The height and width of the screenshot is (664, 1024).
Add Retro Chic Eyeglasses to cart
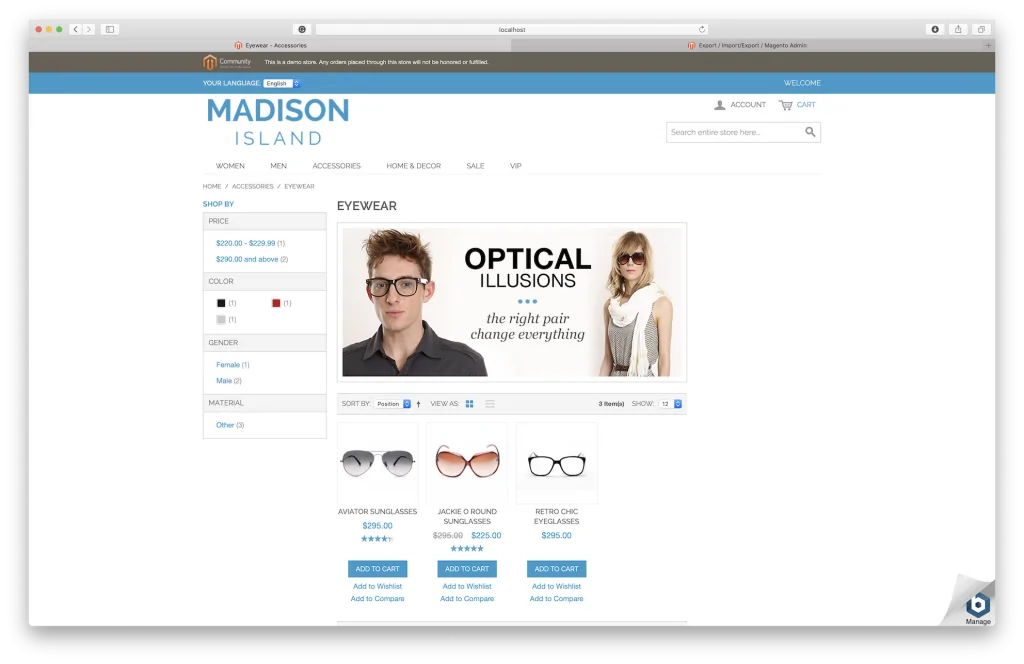[556, 569]
